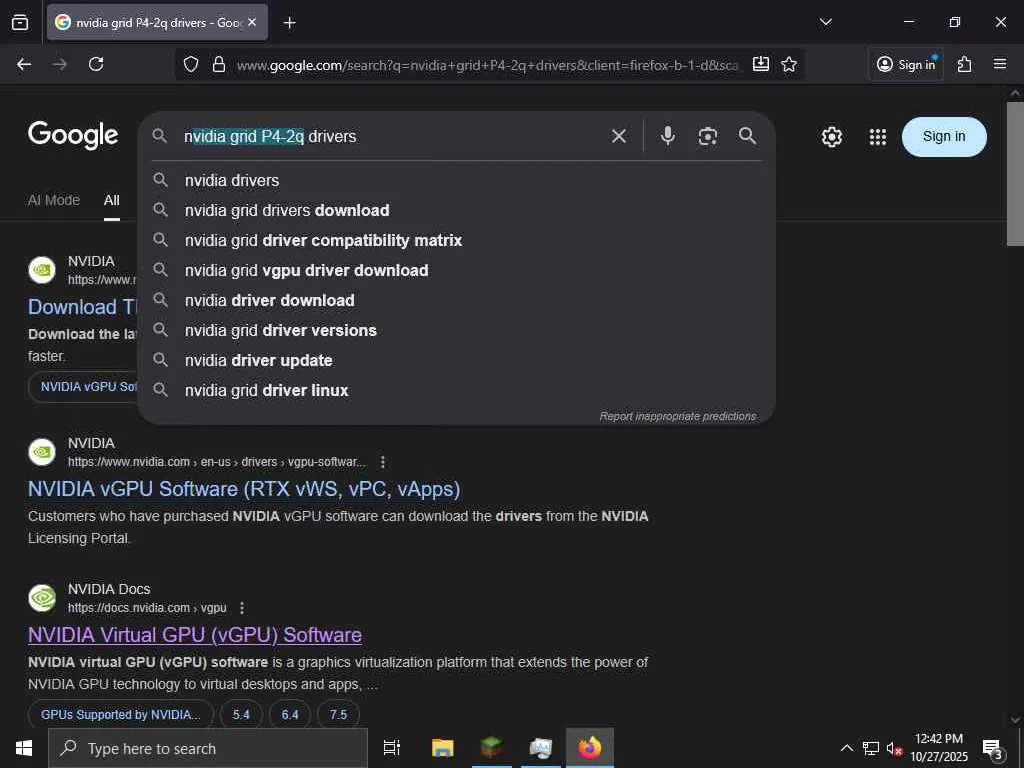
Task: Open Windows Start menu
Action: coord(24,748)
